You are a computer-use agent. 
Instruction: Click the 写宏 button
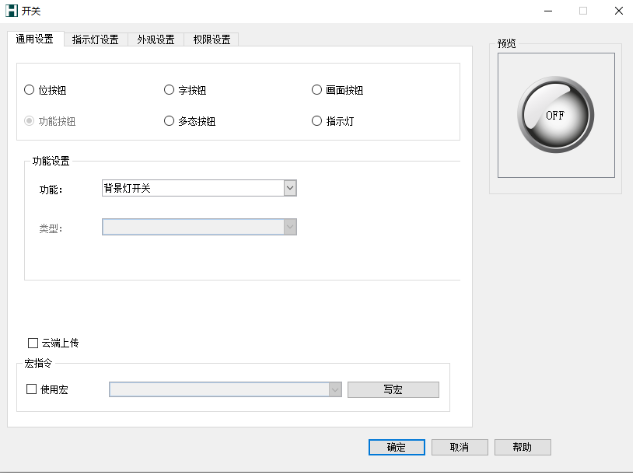[x=392, y=389]
